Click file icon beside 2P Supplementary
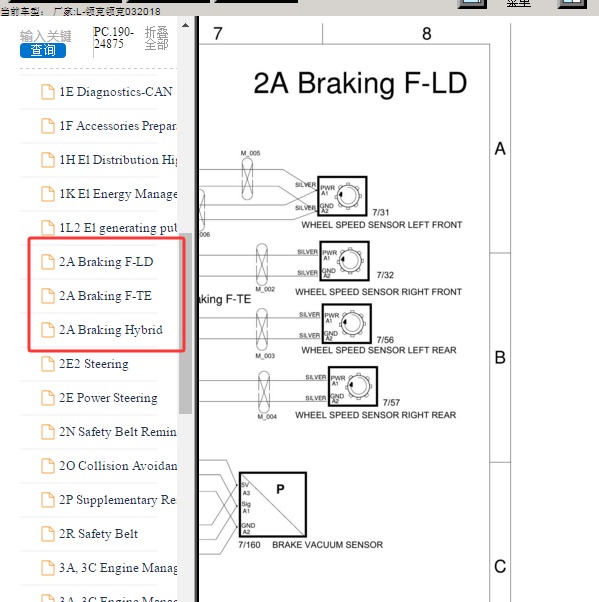 (48, 500)
